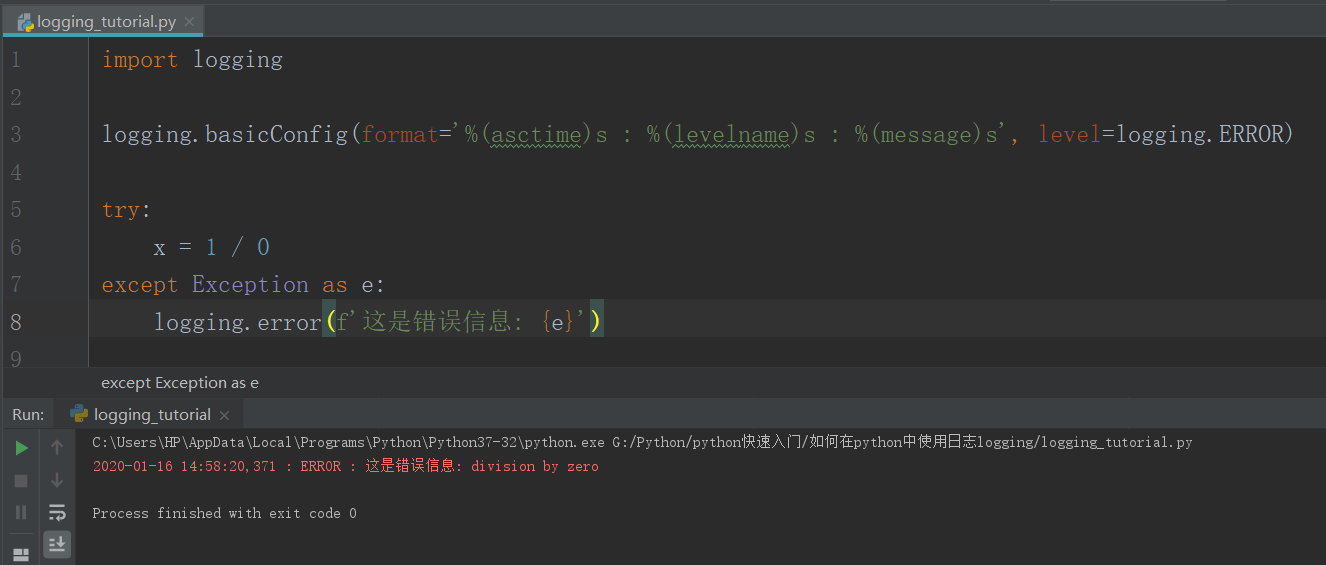Click Down the stack trace arrow
Image resolution: width=1326 pixels, height=565 pixels.
click(57, 480)
